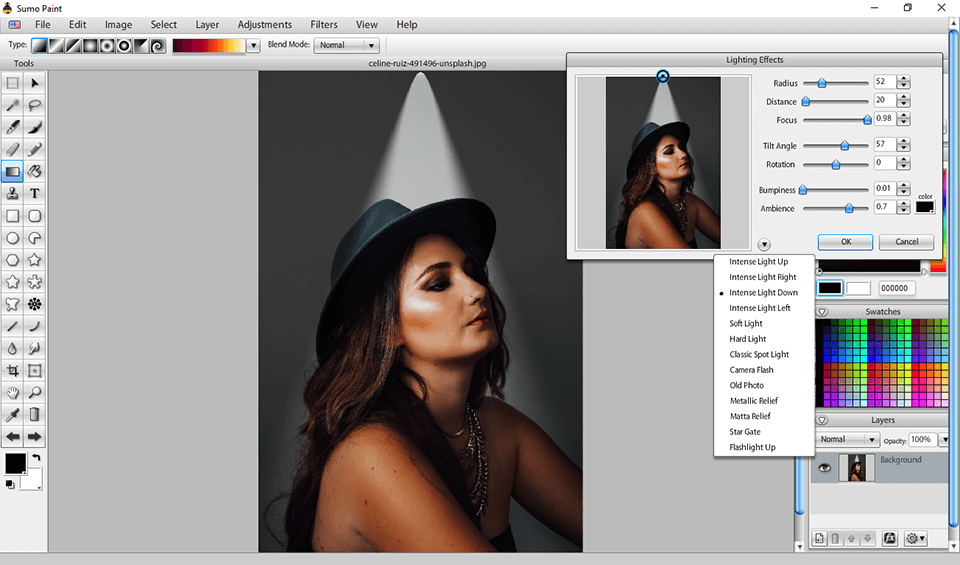Select the Move arrow tool
Screen dimensions: 960x565
coord(35,83)
